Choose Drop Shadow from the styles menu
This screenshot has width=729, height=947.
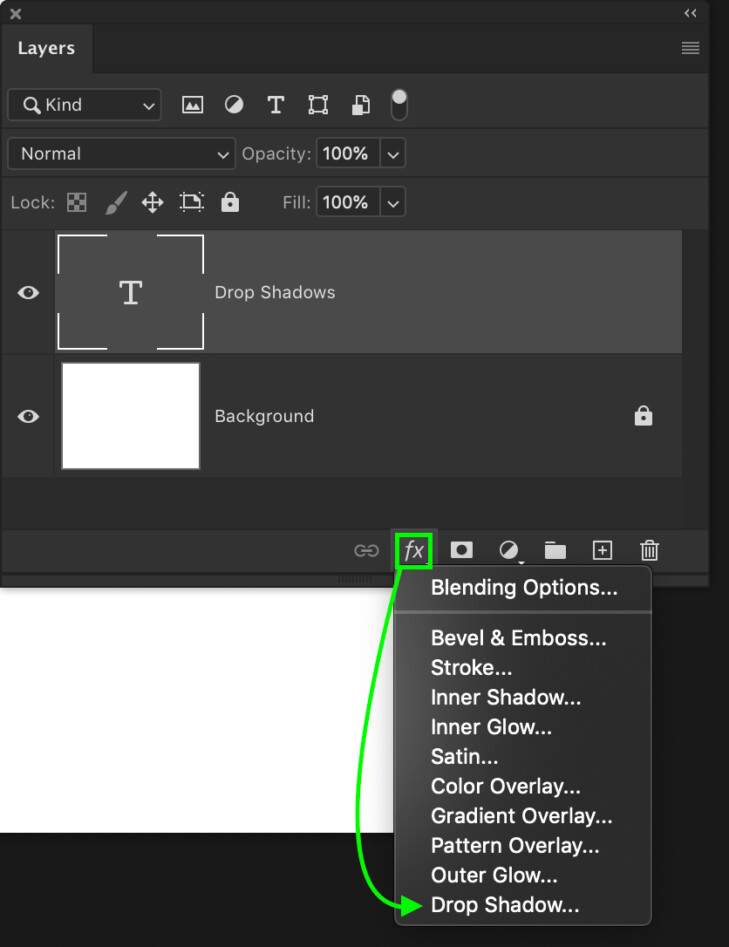[505, 905]
